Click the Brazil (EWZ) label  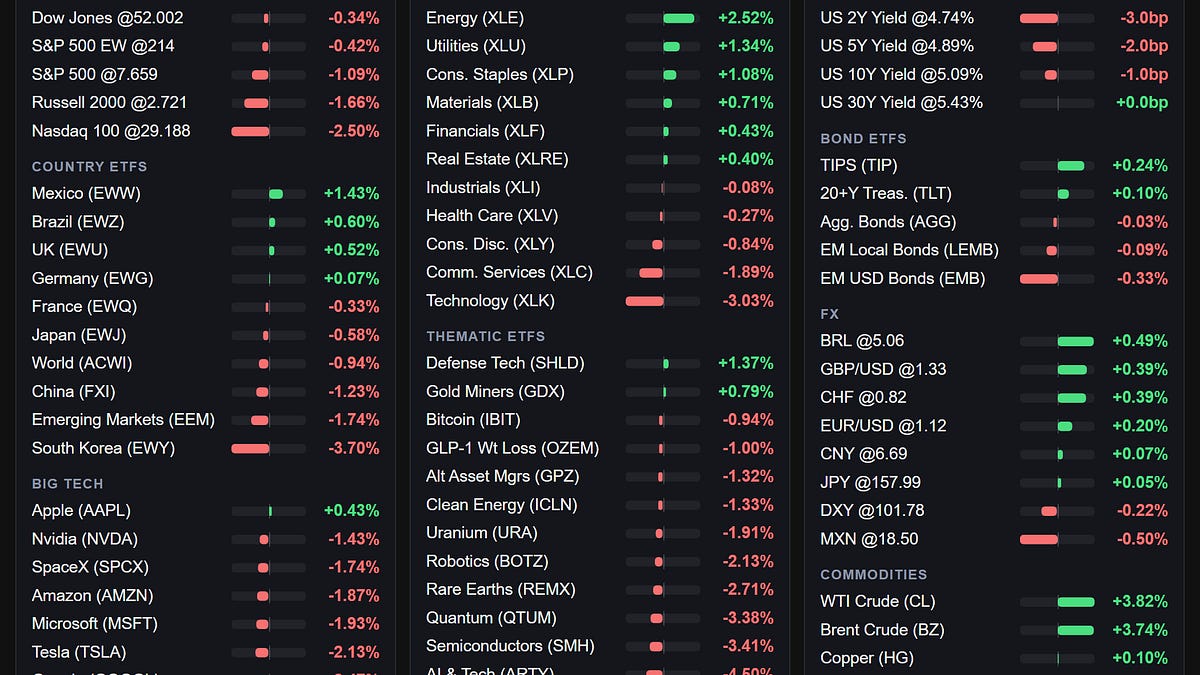[x=78, y=222]
